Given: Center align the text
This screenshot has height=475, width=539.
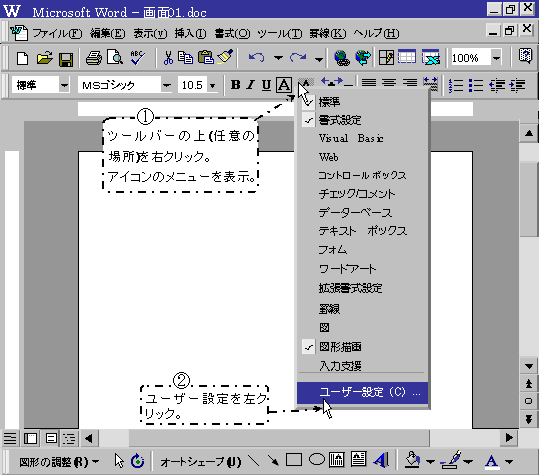Looking at the screenshot, I should (389, 83).
